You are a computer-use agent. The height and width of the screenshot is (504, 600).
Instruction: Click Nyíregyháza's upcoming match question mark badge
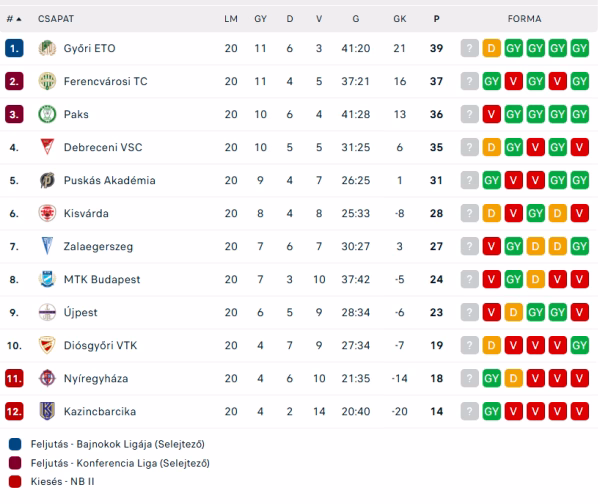pos(470,378)
